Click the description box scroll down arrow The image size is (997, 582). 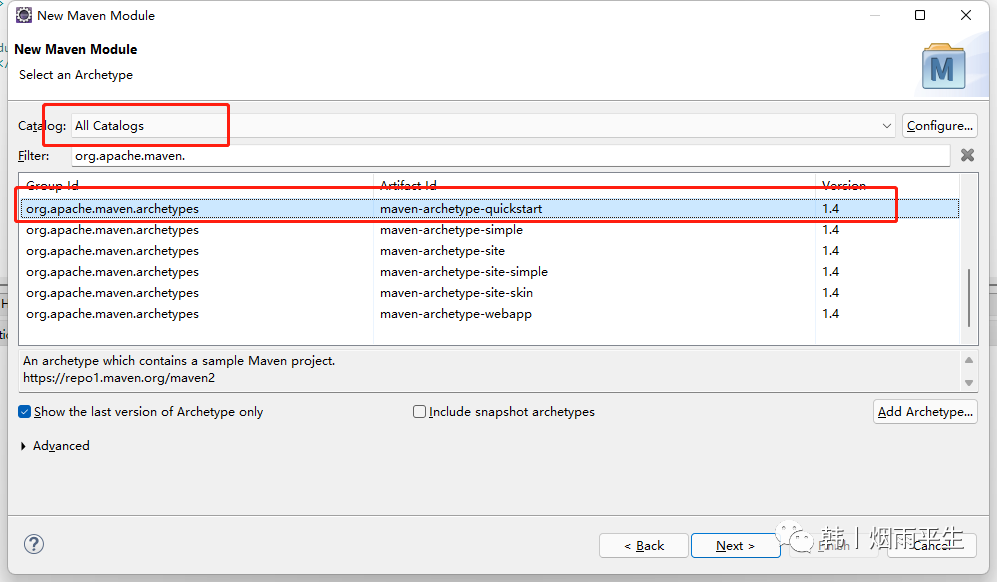click(x=969, y=382)
